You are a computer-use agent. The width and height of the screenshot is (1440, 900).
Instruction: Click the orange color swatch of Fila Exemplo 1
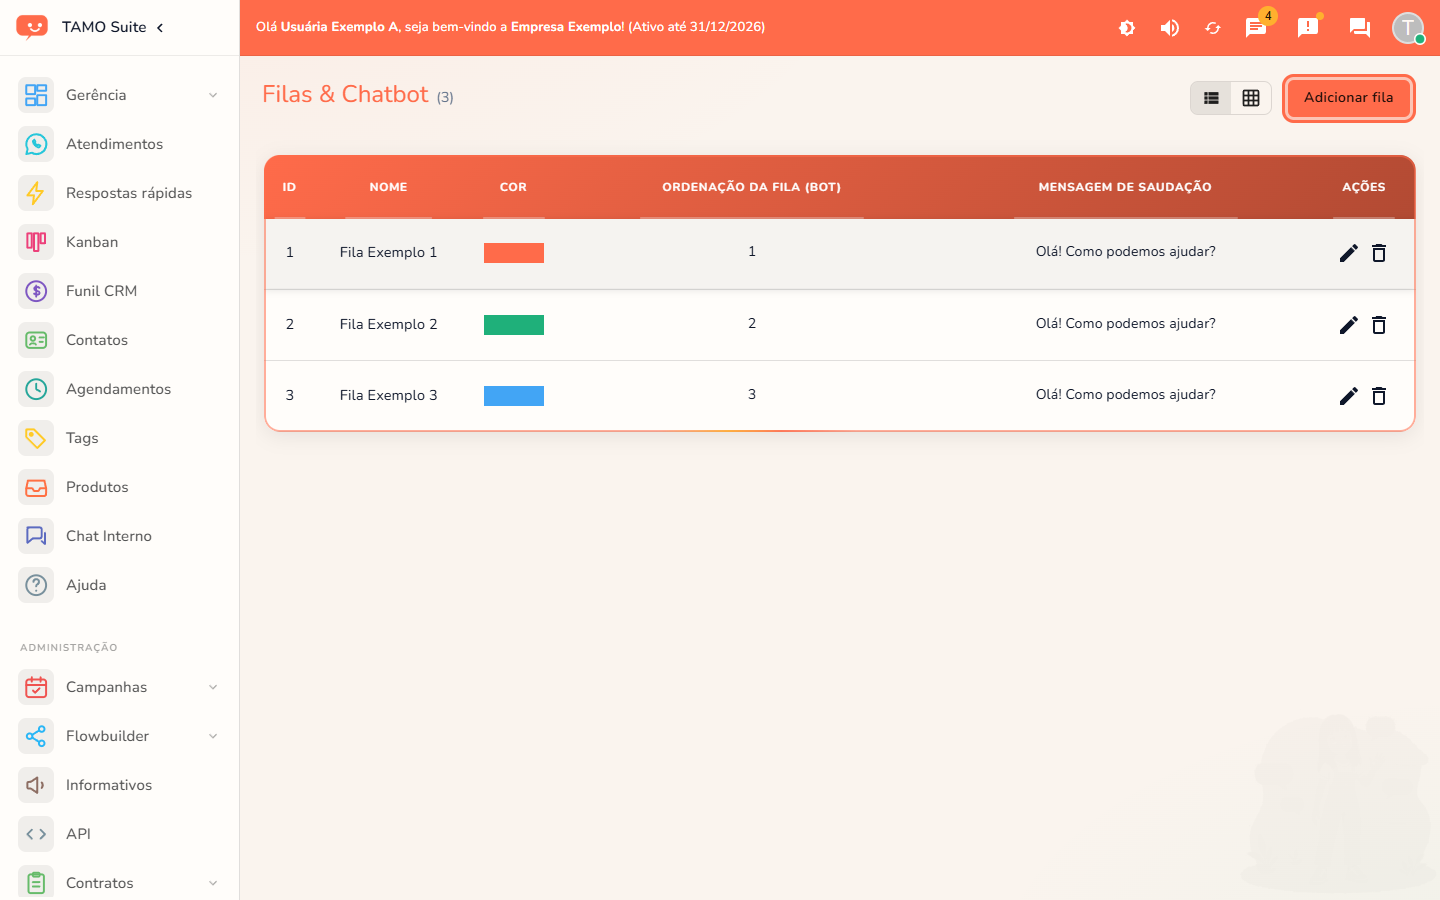click(x=514, y=253)
